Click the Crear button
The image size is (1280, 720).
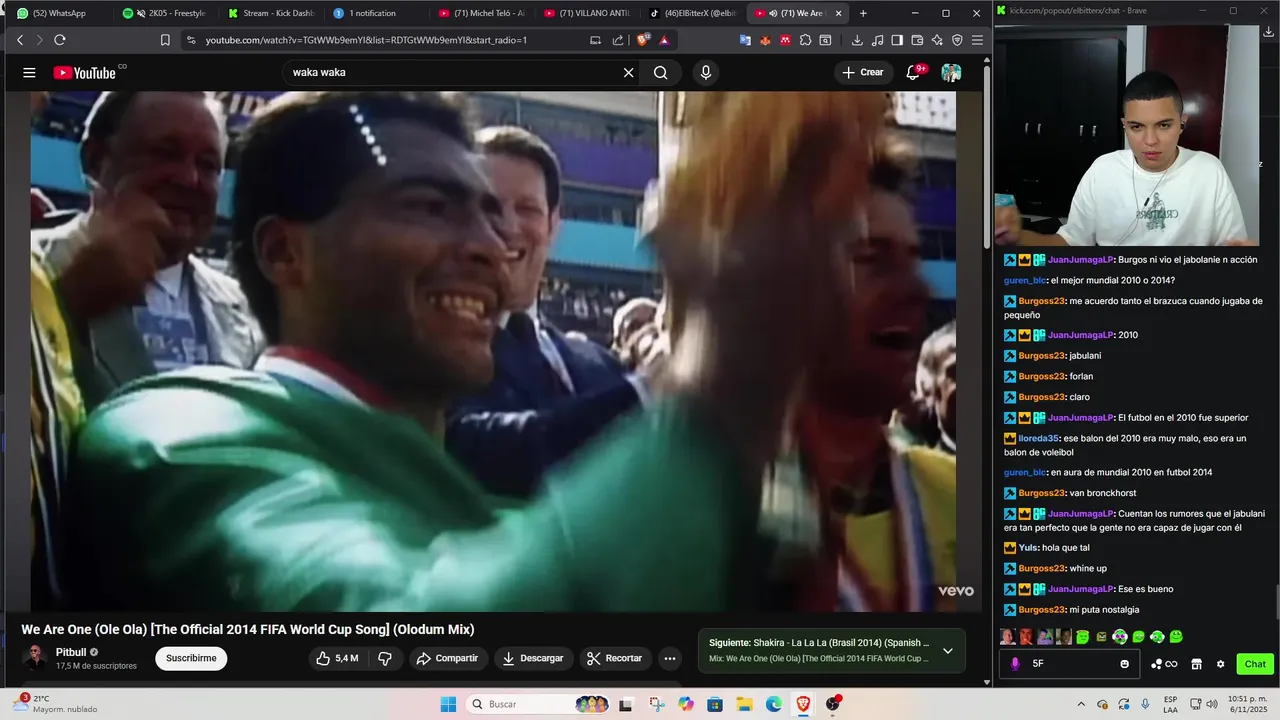[863, 72]
